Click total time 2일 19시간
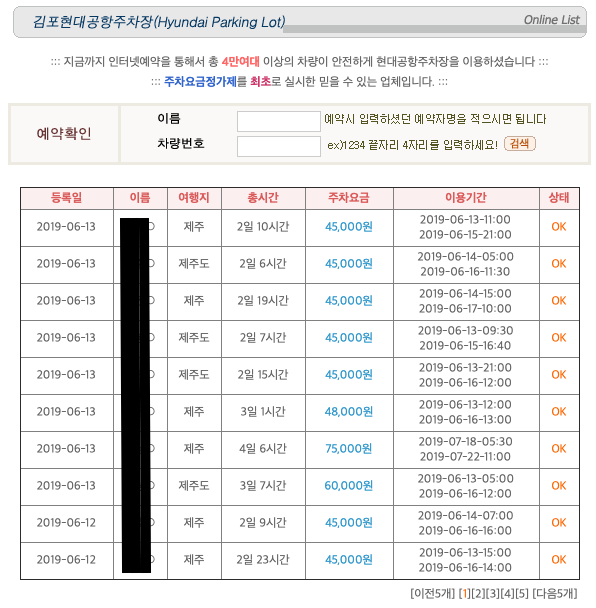 pyautogui.click(x=263, y=301)
